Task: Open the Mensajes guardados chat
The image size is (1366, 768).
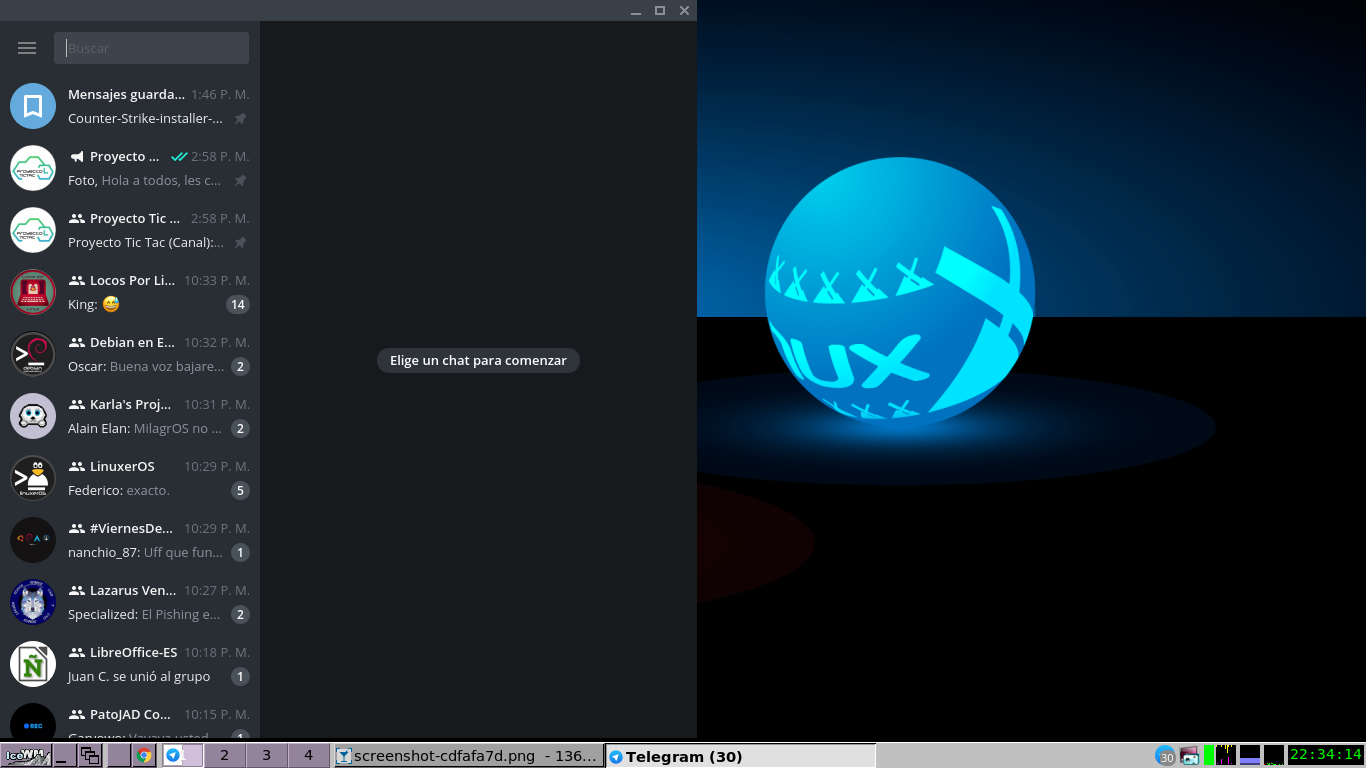Action: point(130,106)
